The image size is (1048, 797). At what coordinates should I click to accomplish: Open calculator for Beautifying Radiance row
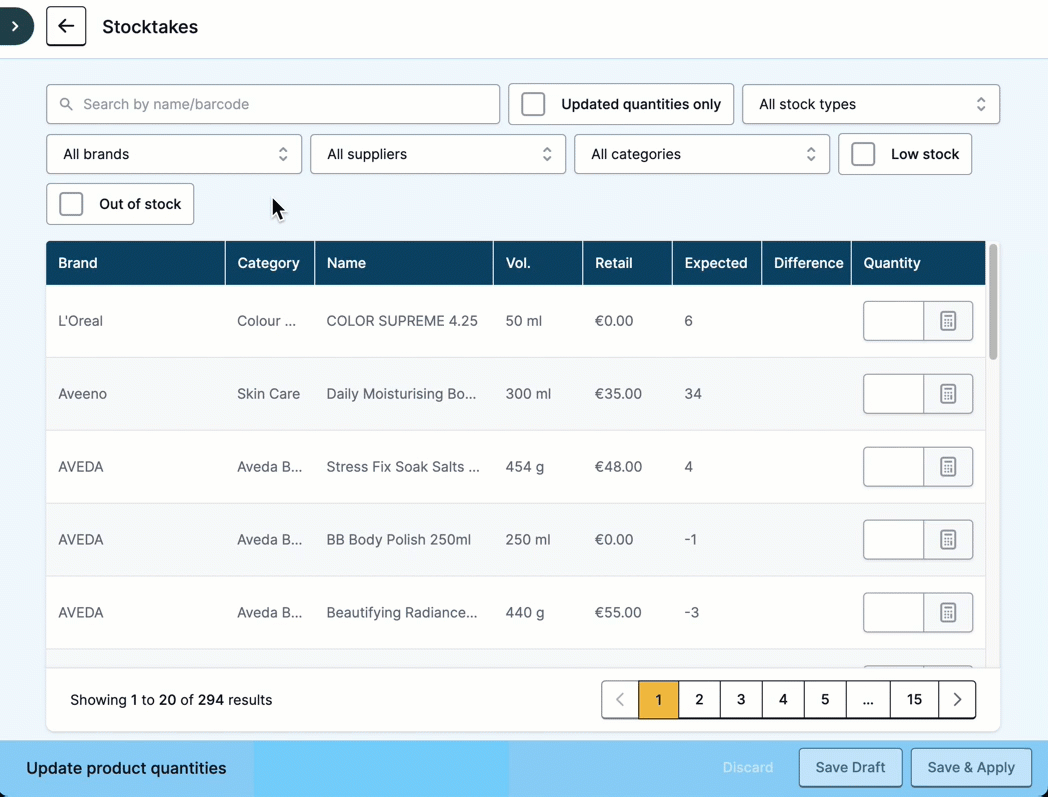pos(948,612)
